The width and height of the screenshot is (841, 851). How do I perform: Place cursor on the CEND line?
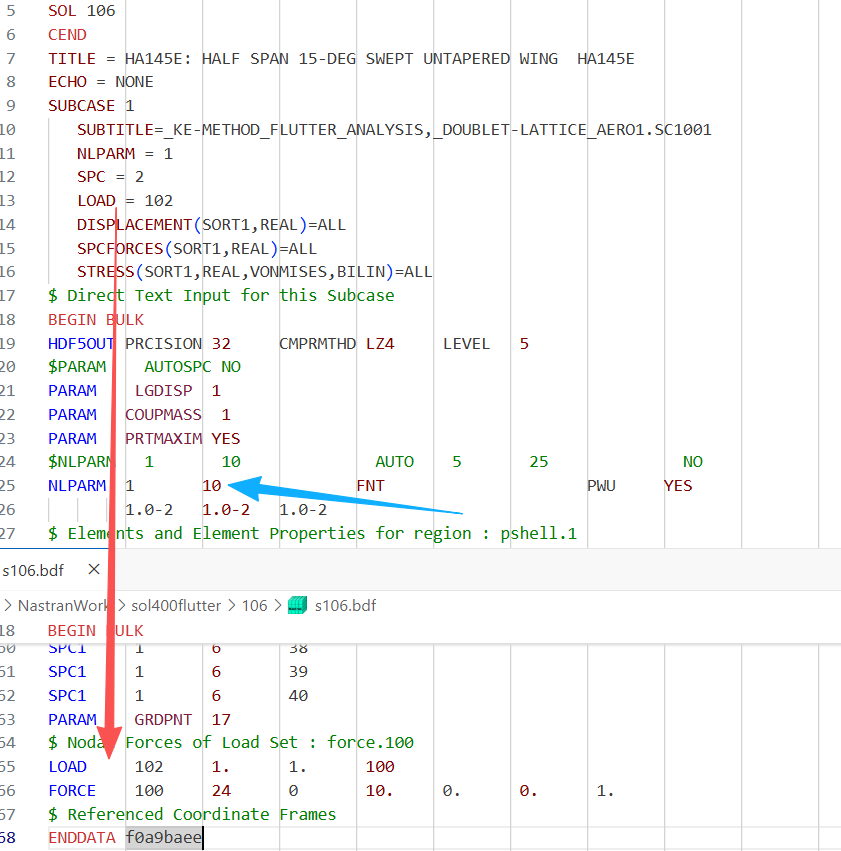[67, 35]
